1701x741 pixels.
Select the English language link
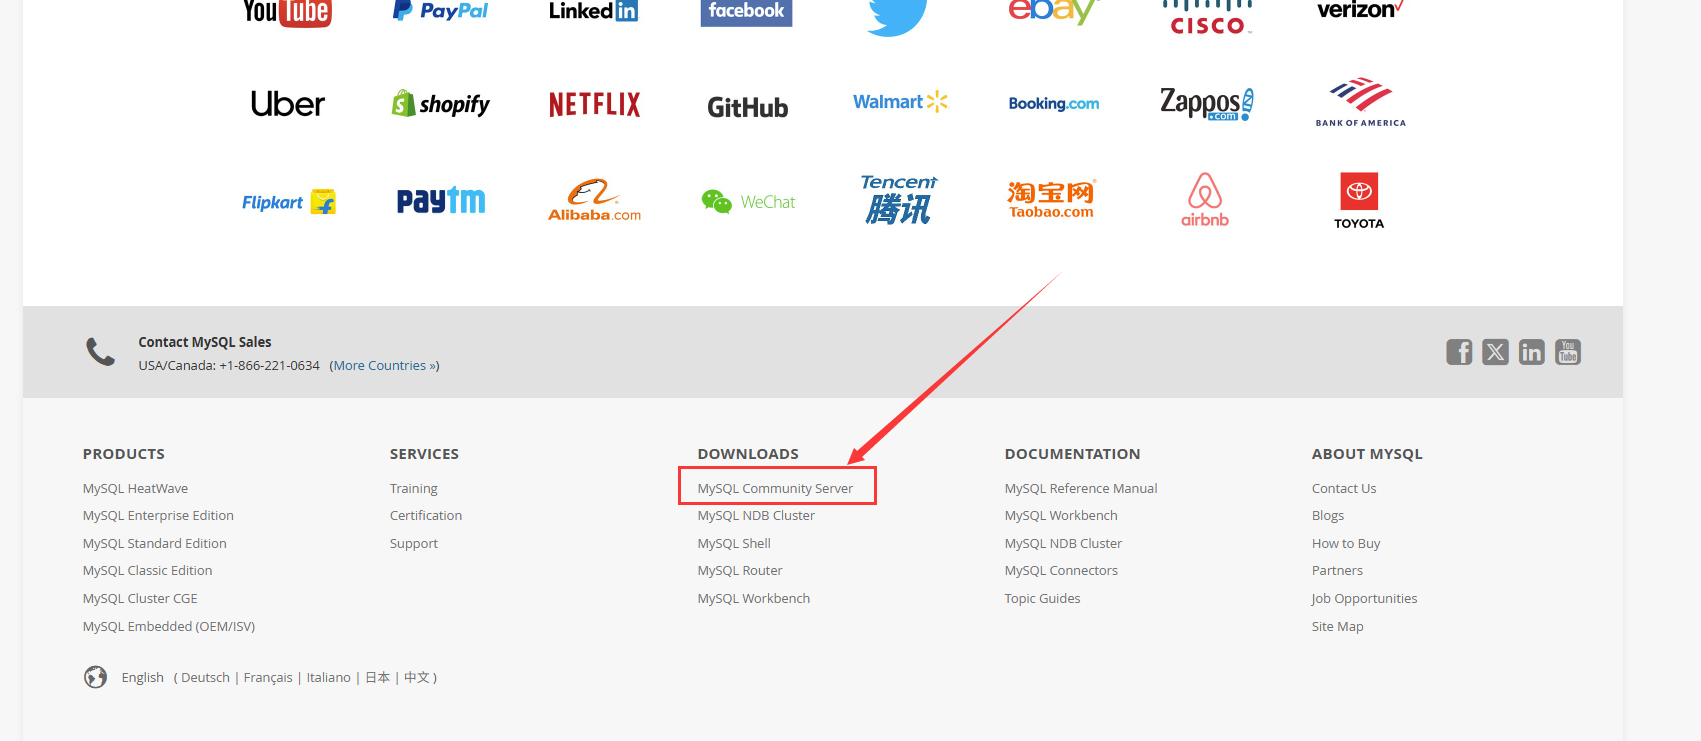(142, 678)
